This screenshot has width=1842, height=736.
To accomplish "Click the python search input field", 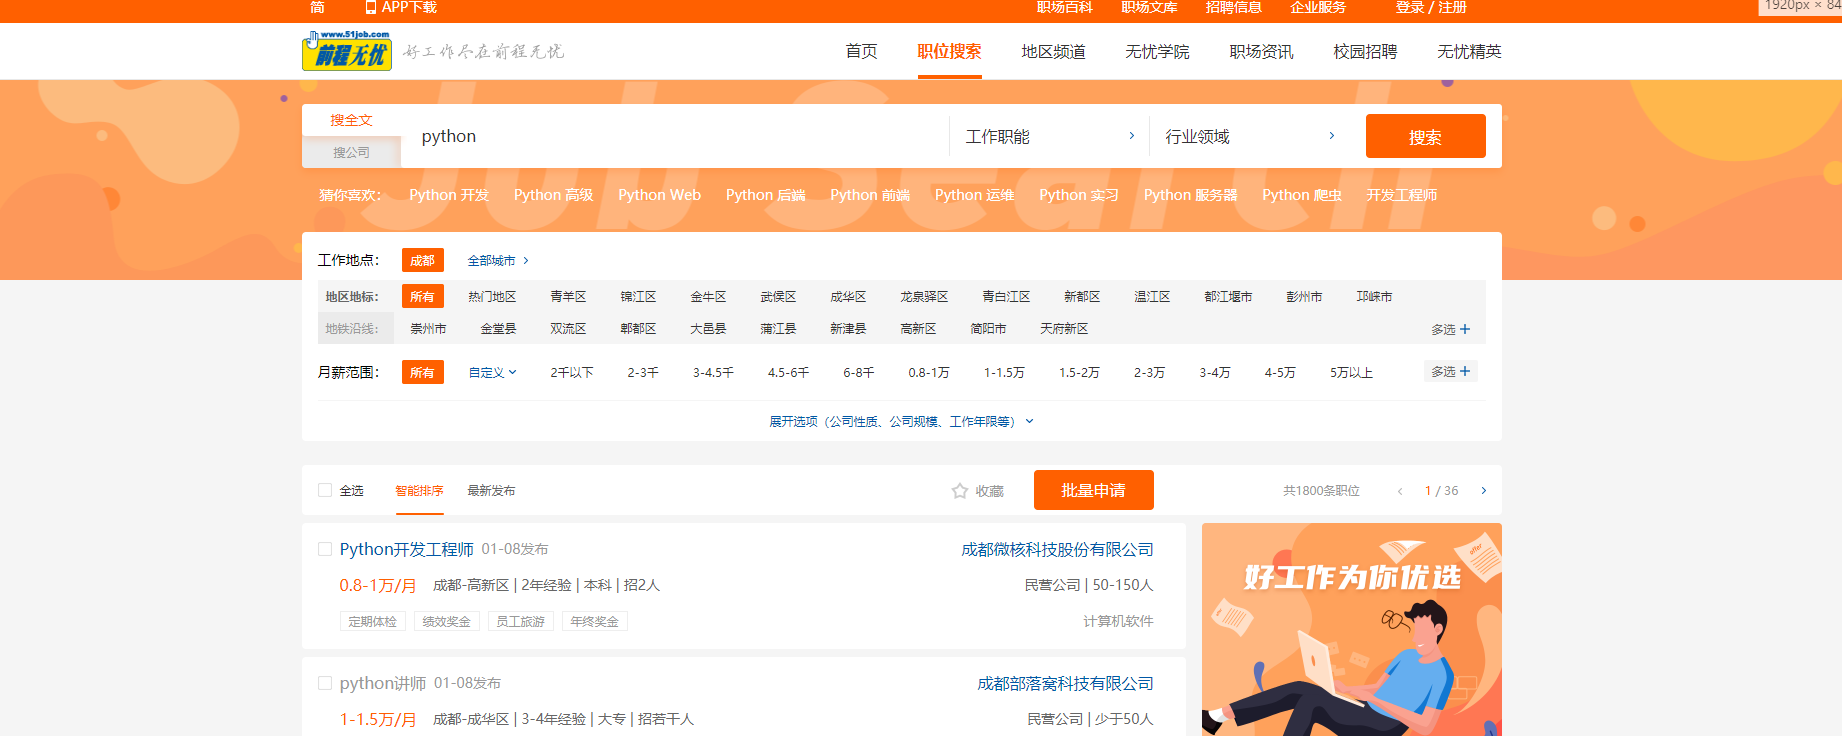I will tap(675, 136).
